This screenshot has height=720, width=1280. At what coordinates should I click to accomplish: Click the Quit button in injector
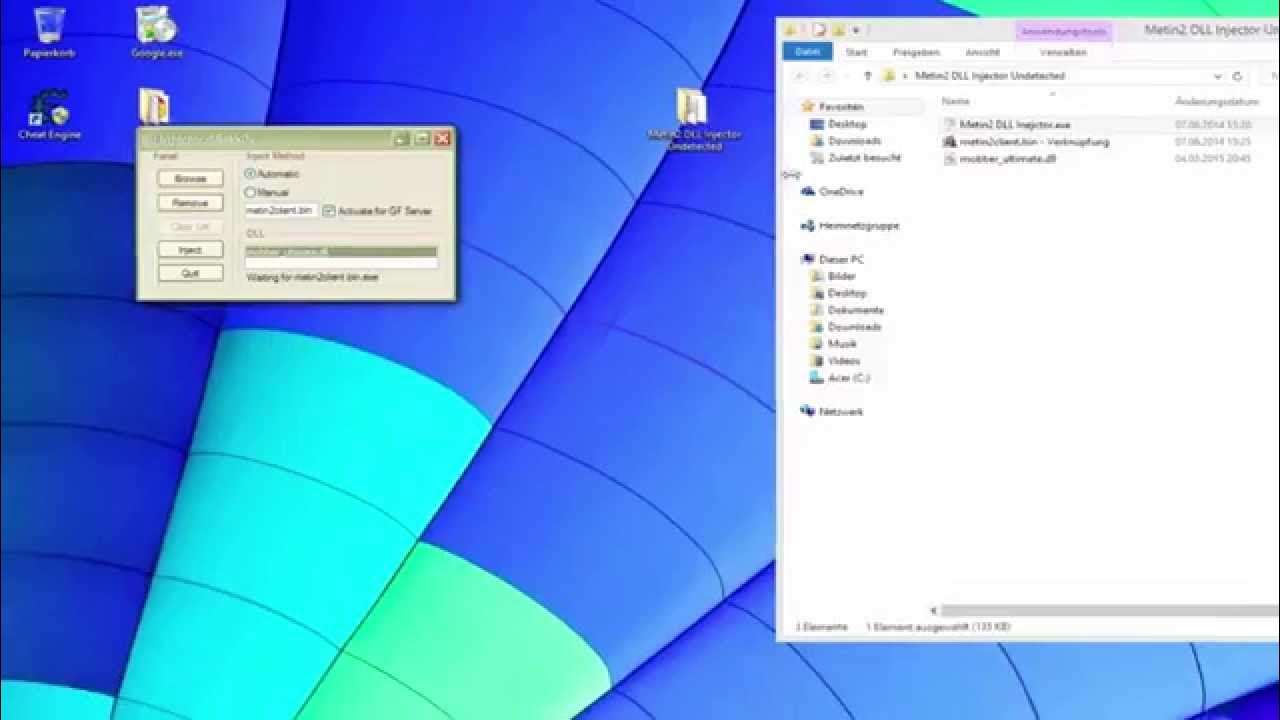pos(190,273)
